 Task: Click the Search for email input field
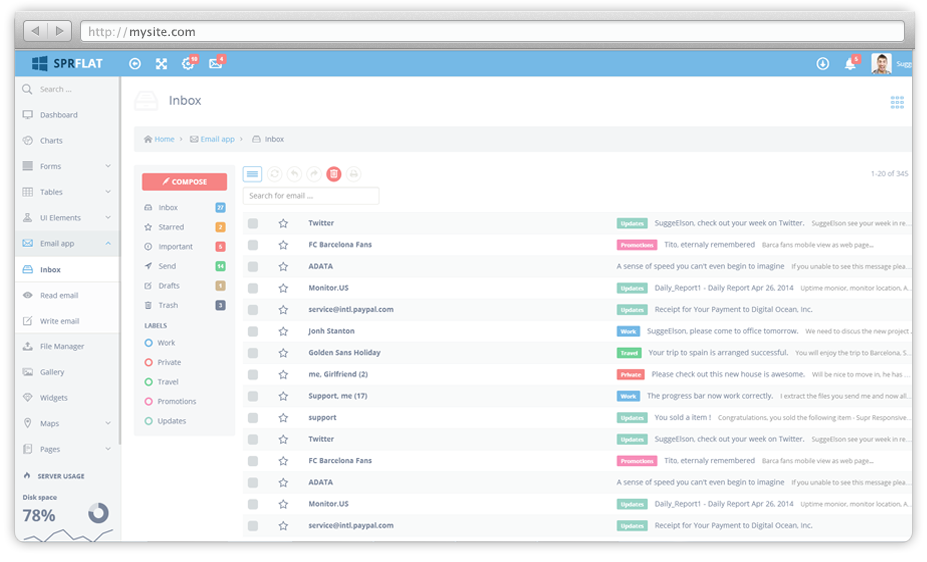[311, 196]
